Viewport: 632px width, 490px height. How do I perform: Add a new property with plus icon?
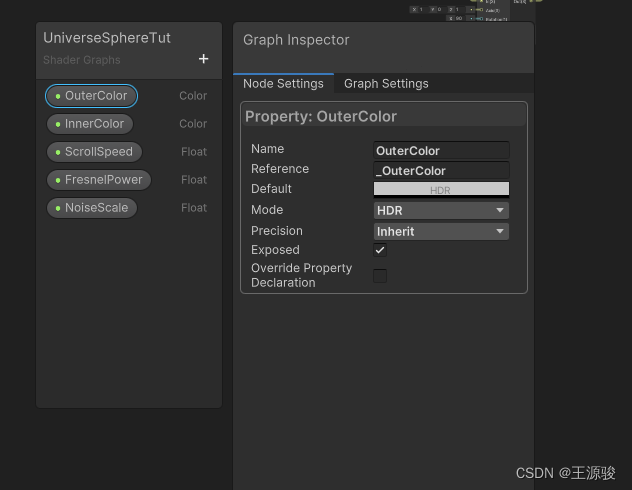[203, 59]
